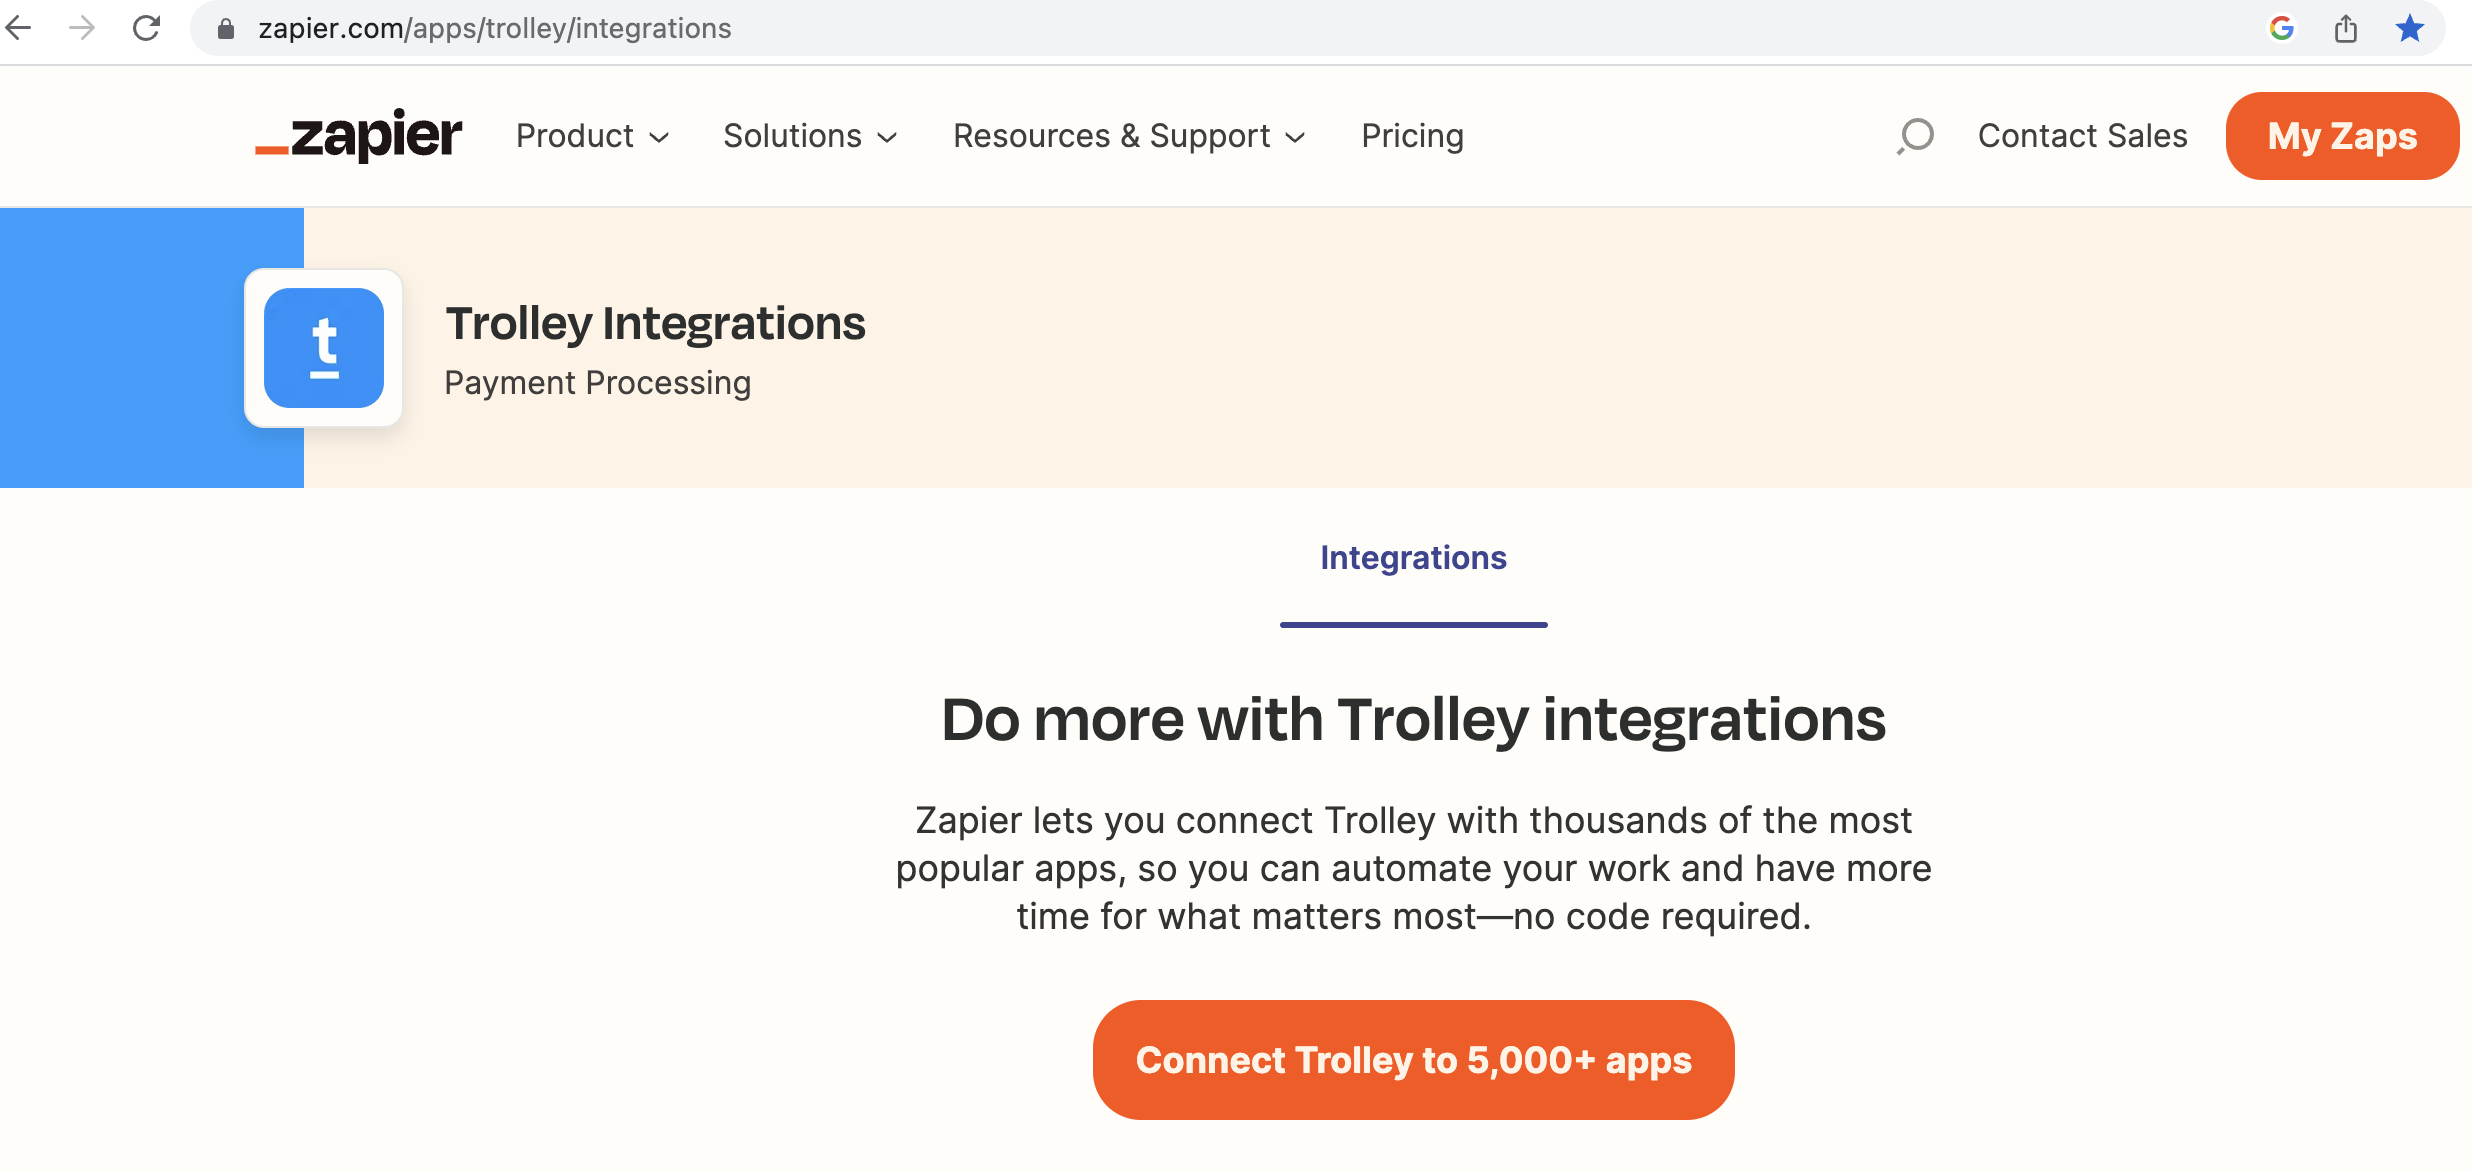
Task: Expand the Product menu
Action: [592, 136]
